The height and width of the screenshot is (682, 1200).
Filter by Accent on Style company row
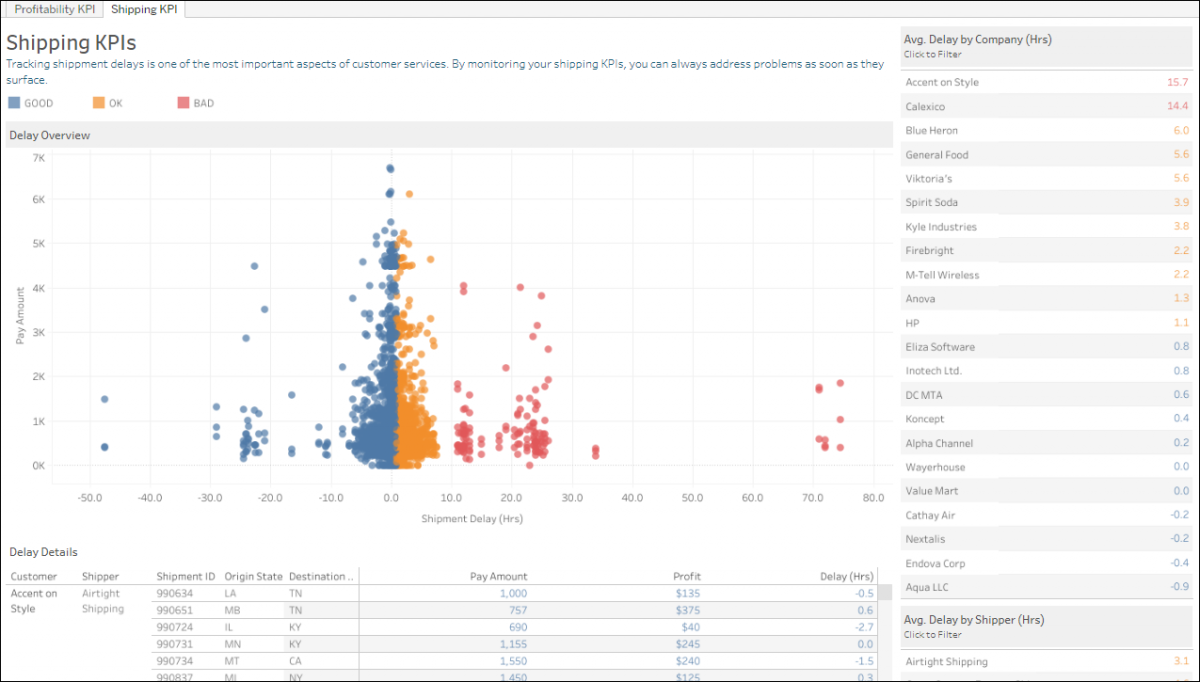coord(1046,82)
